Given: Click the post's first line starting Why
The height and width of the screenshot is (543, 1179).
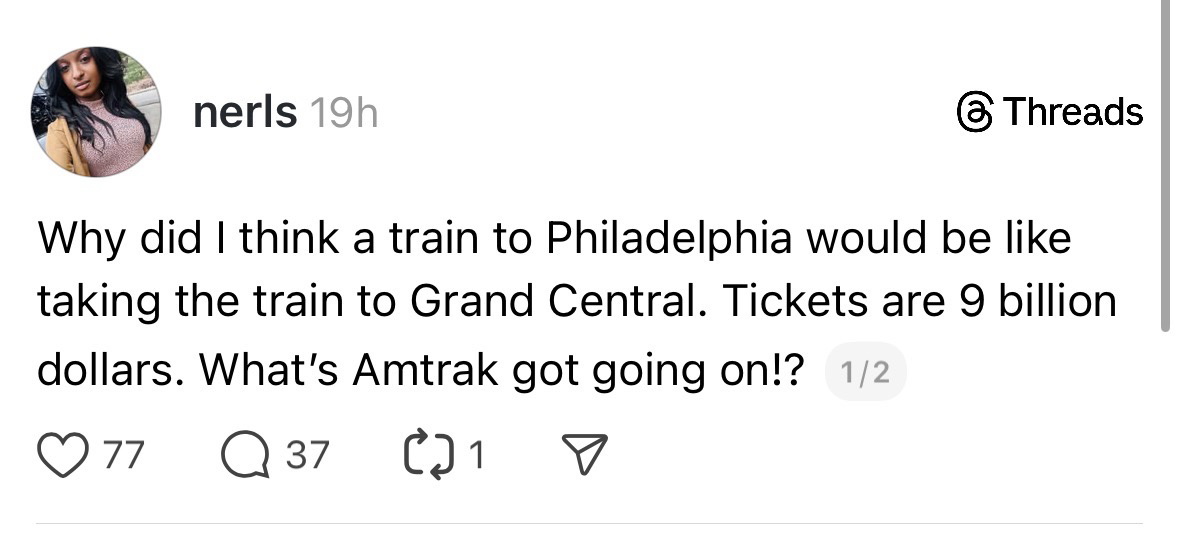Looking at the screenshot, I should pyautogui.click(x=553, y=239).
